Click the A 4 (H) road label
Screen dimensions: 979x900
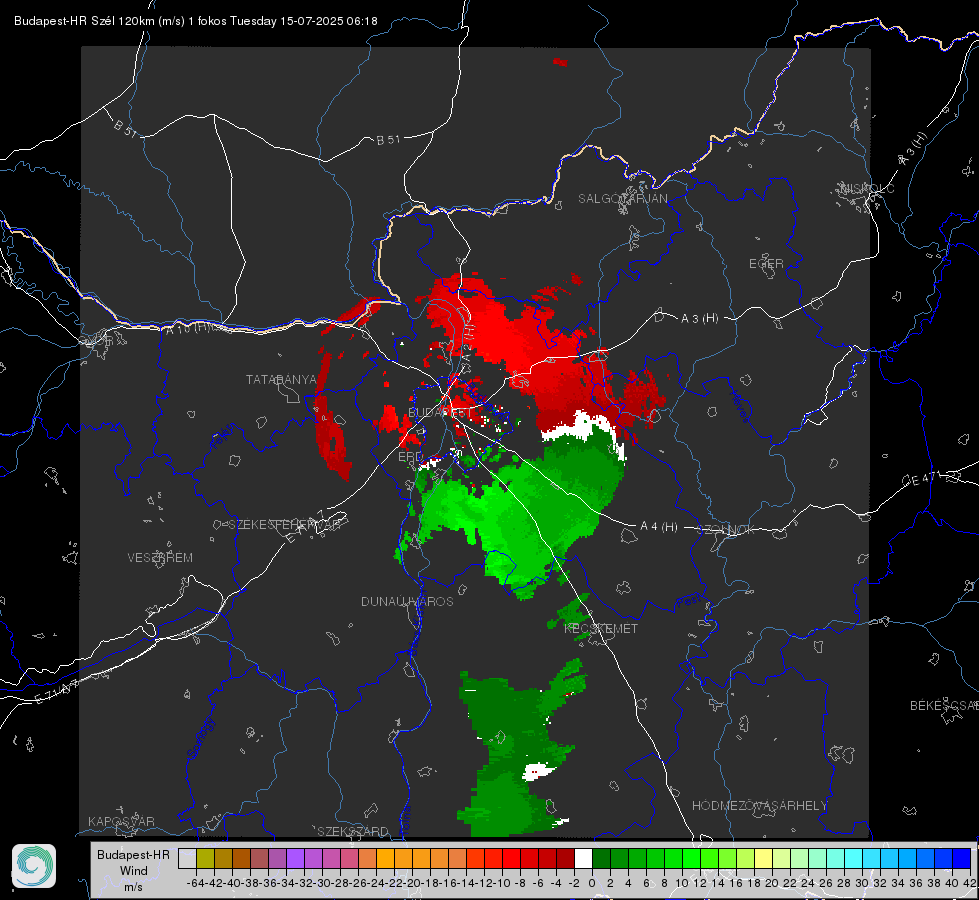tap(659, 527)
